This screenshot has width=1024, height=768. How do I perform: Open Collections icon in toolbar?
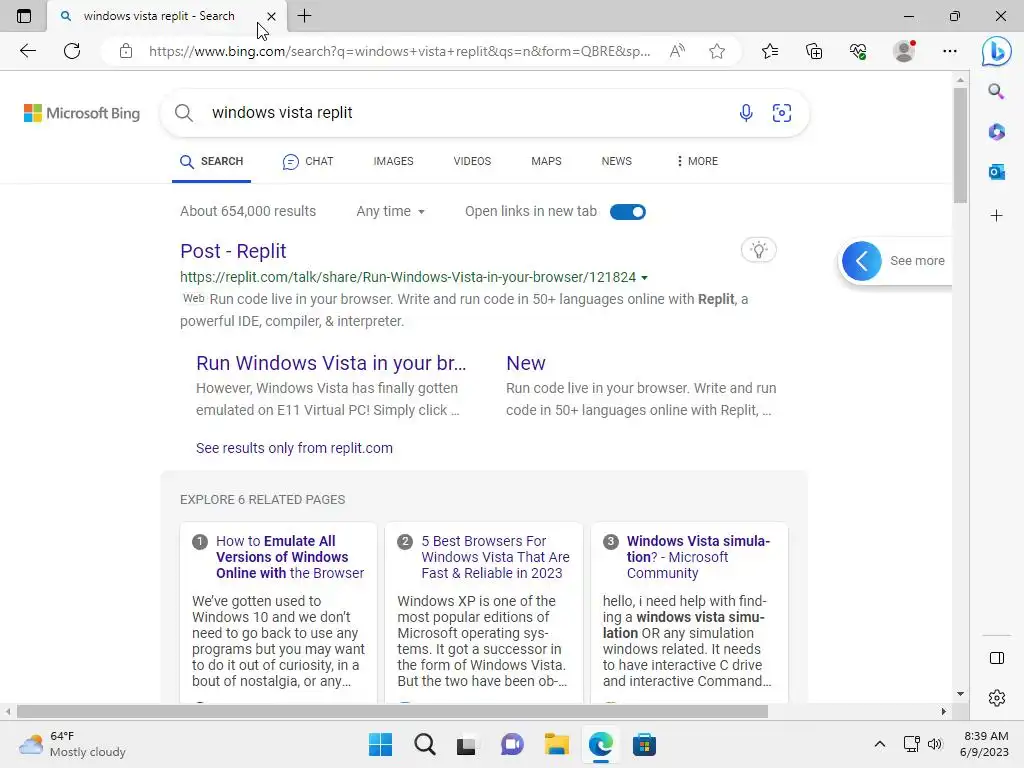(x=814, y=51)
